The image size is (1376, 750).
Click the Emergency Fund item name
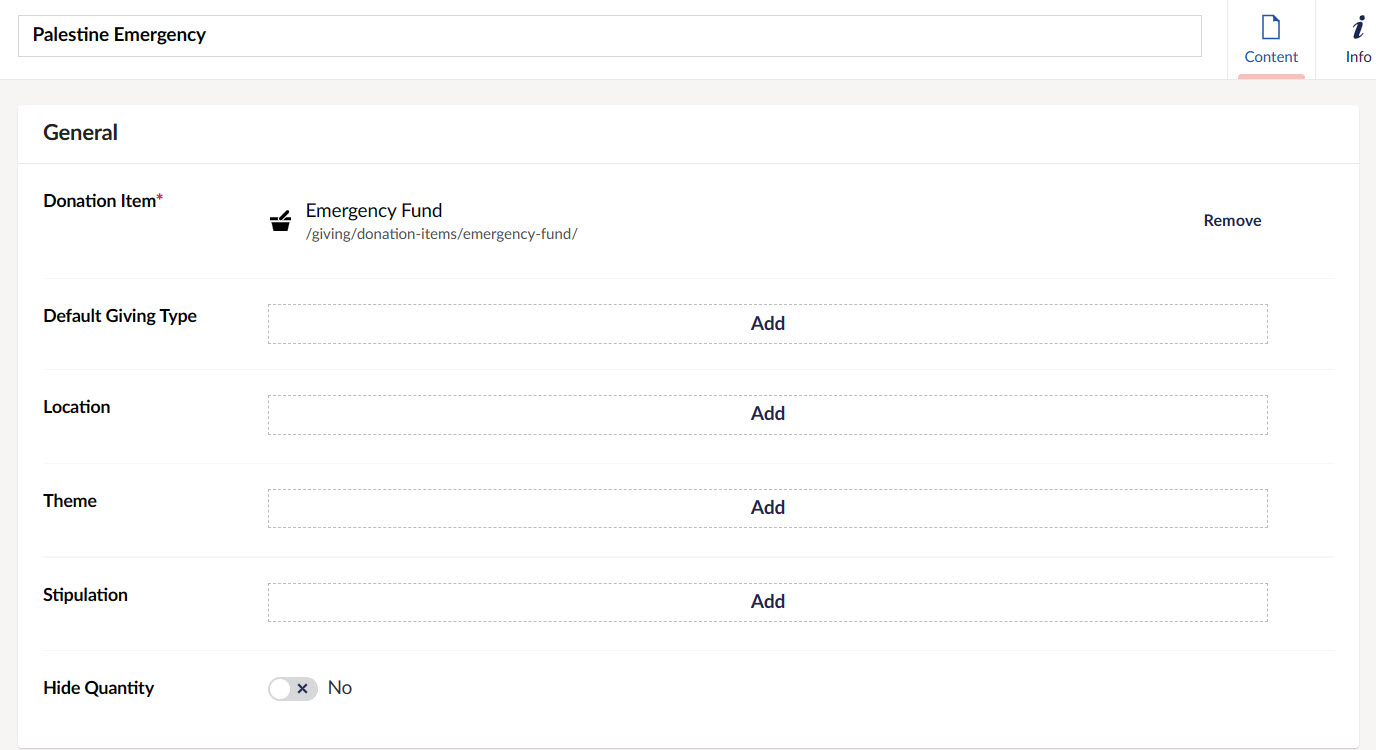click(x=374, y=211)
